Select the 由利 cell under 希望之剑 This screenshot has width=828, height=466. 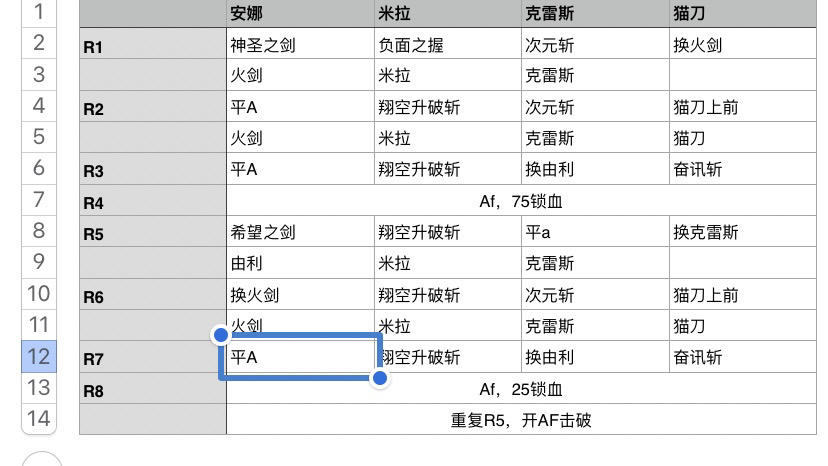(x=300, y=263)
